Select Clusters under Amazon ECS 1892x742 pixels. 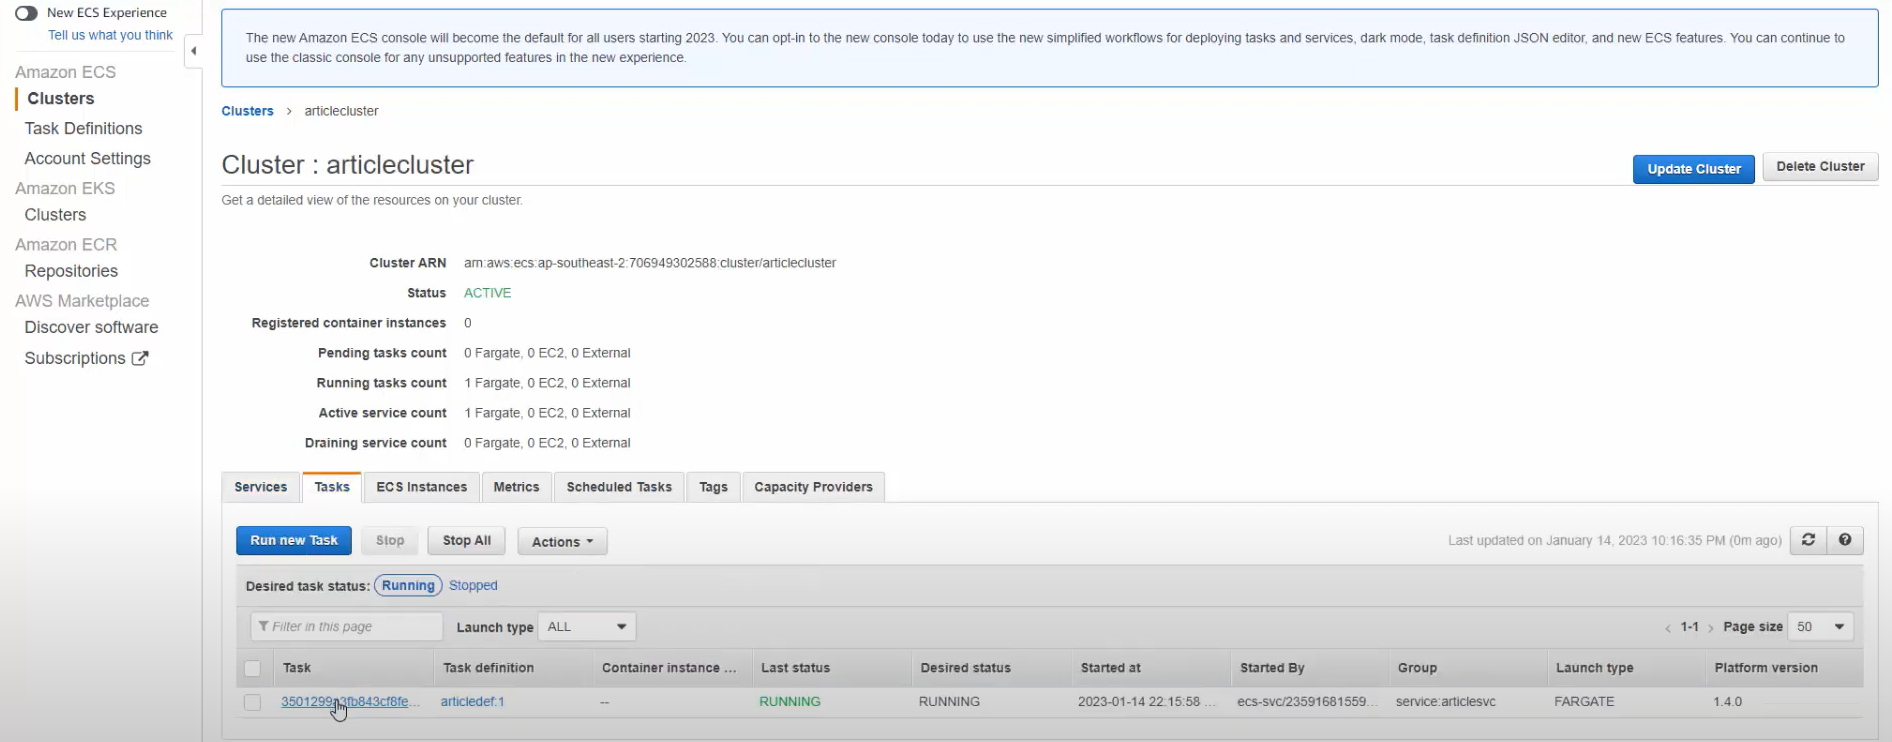coord(61,98)
